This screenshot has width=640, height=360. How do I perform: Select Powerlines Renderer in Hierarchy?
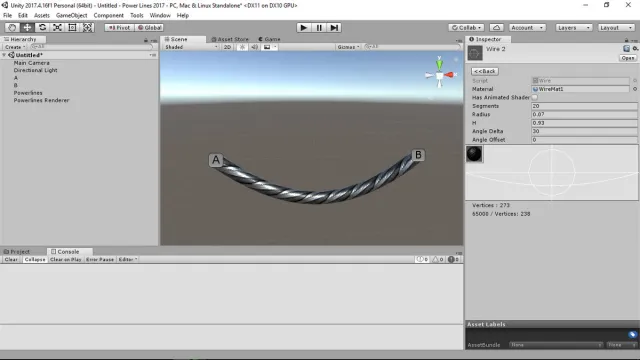coord(41,100)
